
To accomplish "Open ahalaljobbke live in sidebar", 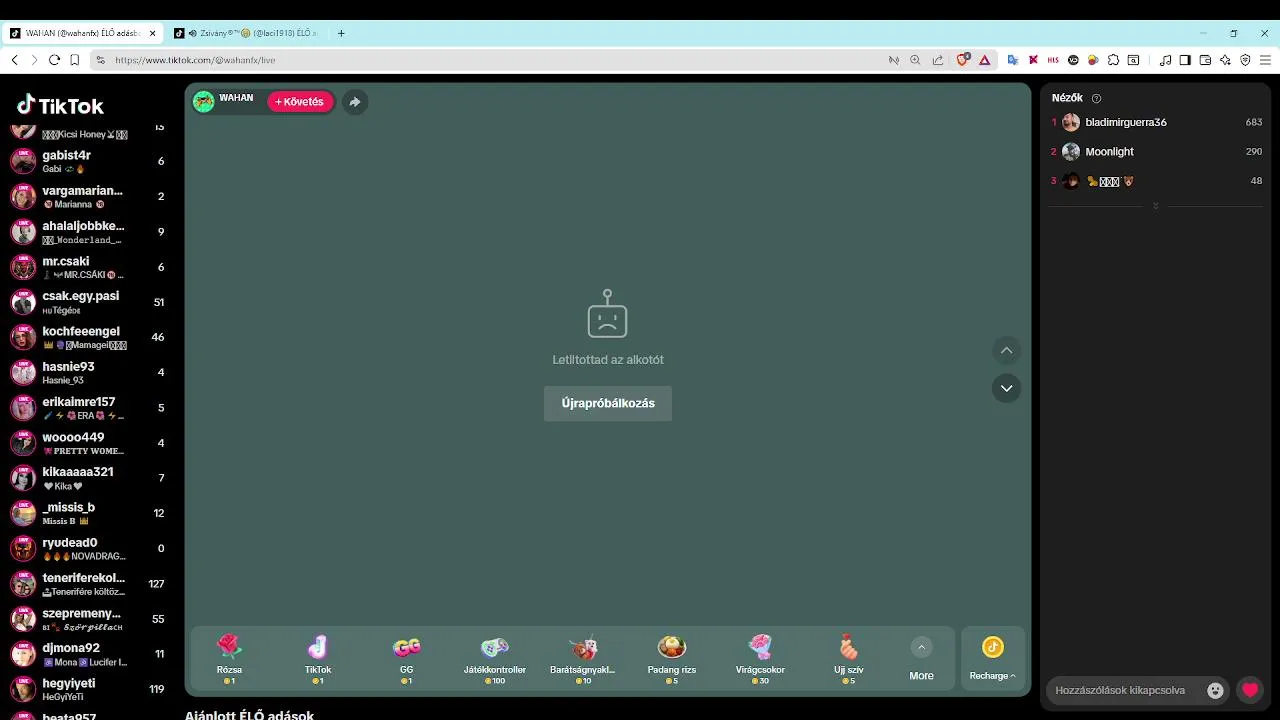I will click(x=88, y=232).
